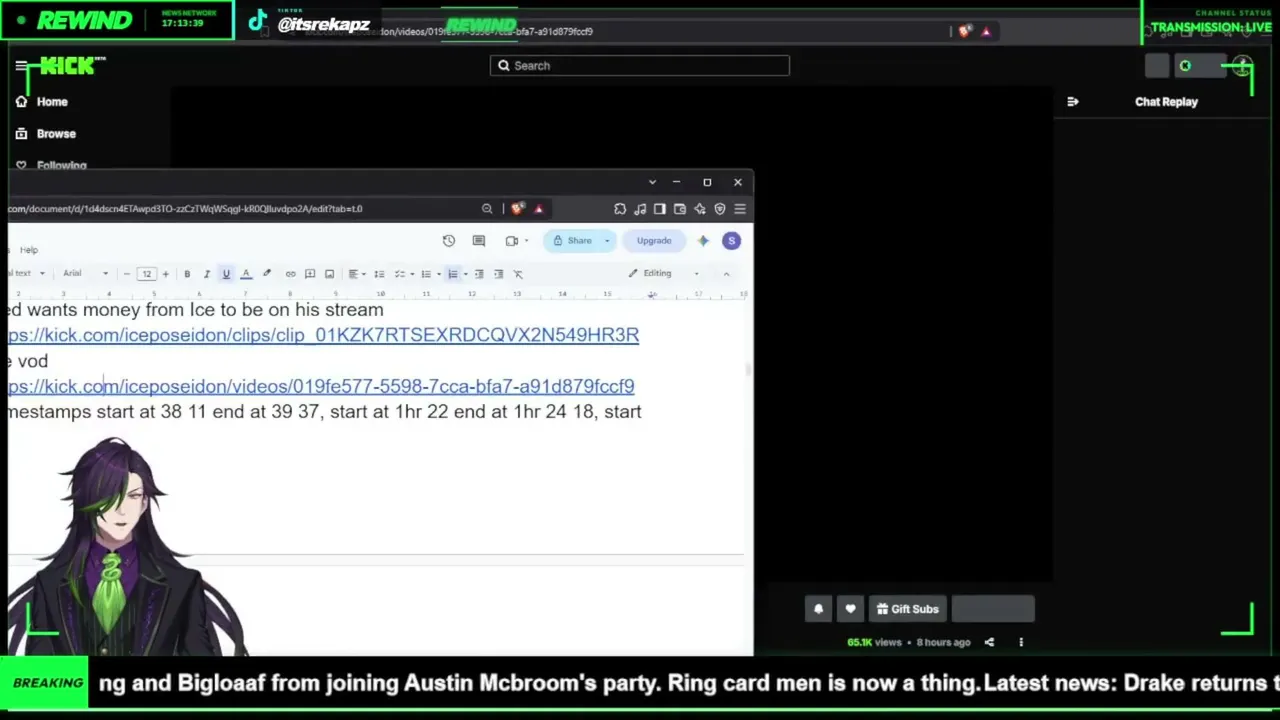
Task: Open line and paragraph spacing options
Action: coord(379,274)
